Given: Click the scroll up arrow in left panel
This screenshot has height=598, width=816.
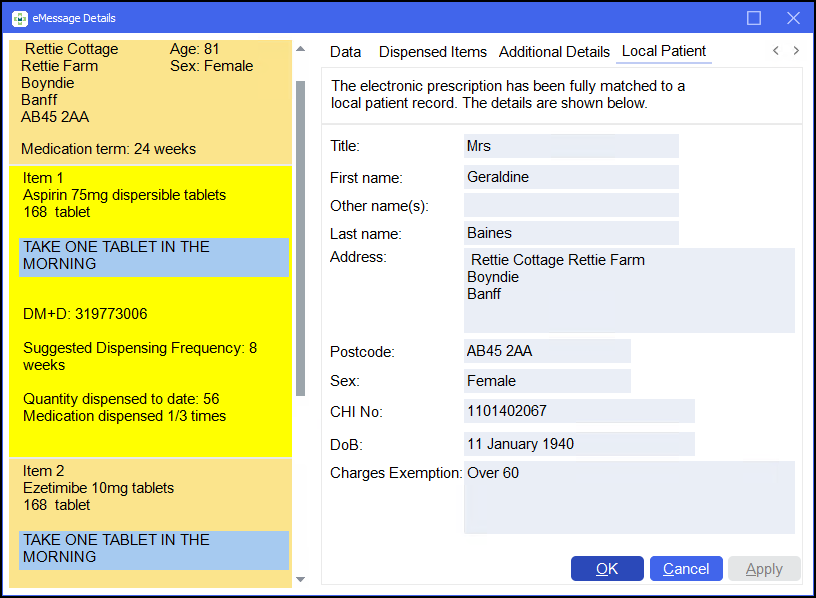Looking at the screenshot, I should (x=300, y=49).
